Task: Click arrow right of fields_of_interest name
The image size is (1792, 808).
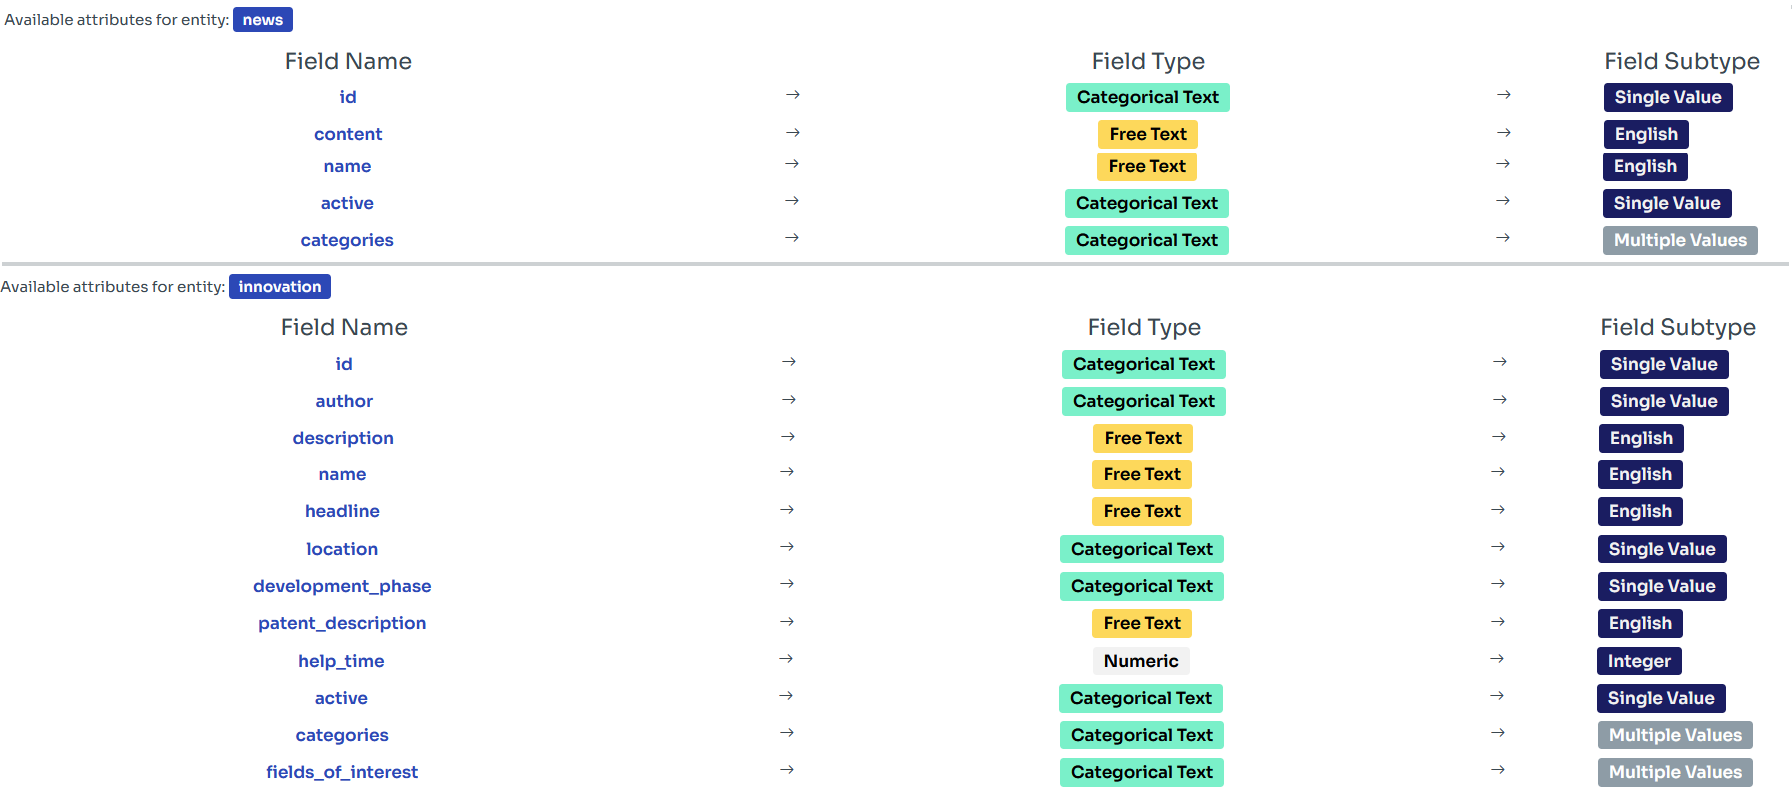Action: coord(787,770)
